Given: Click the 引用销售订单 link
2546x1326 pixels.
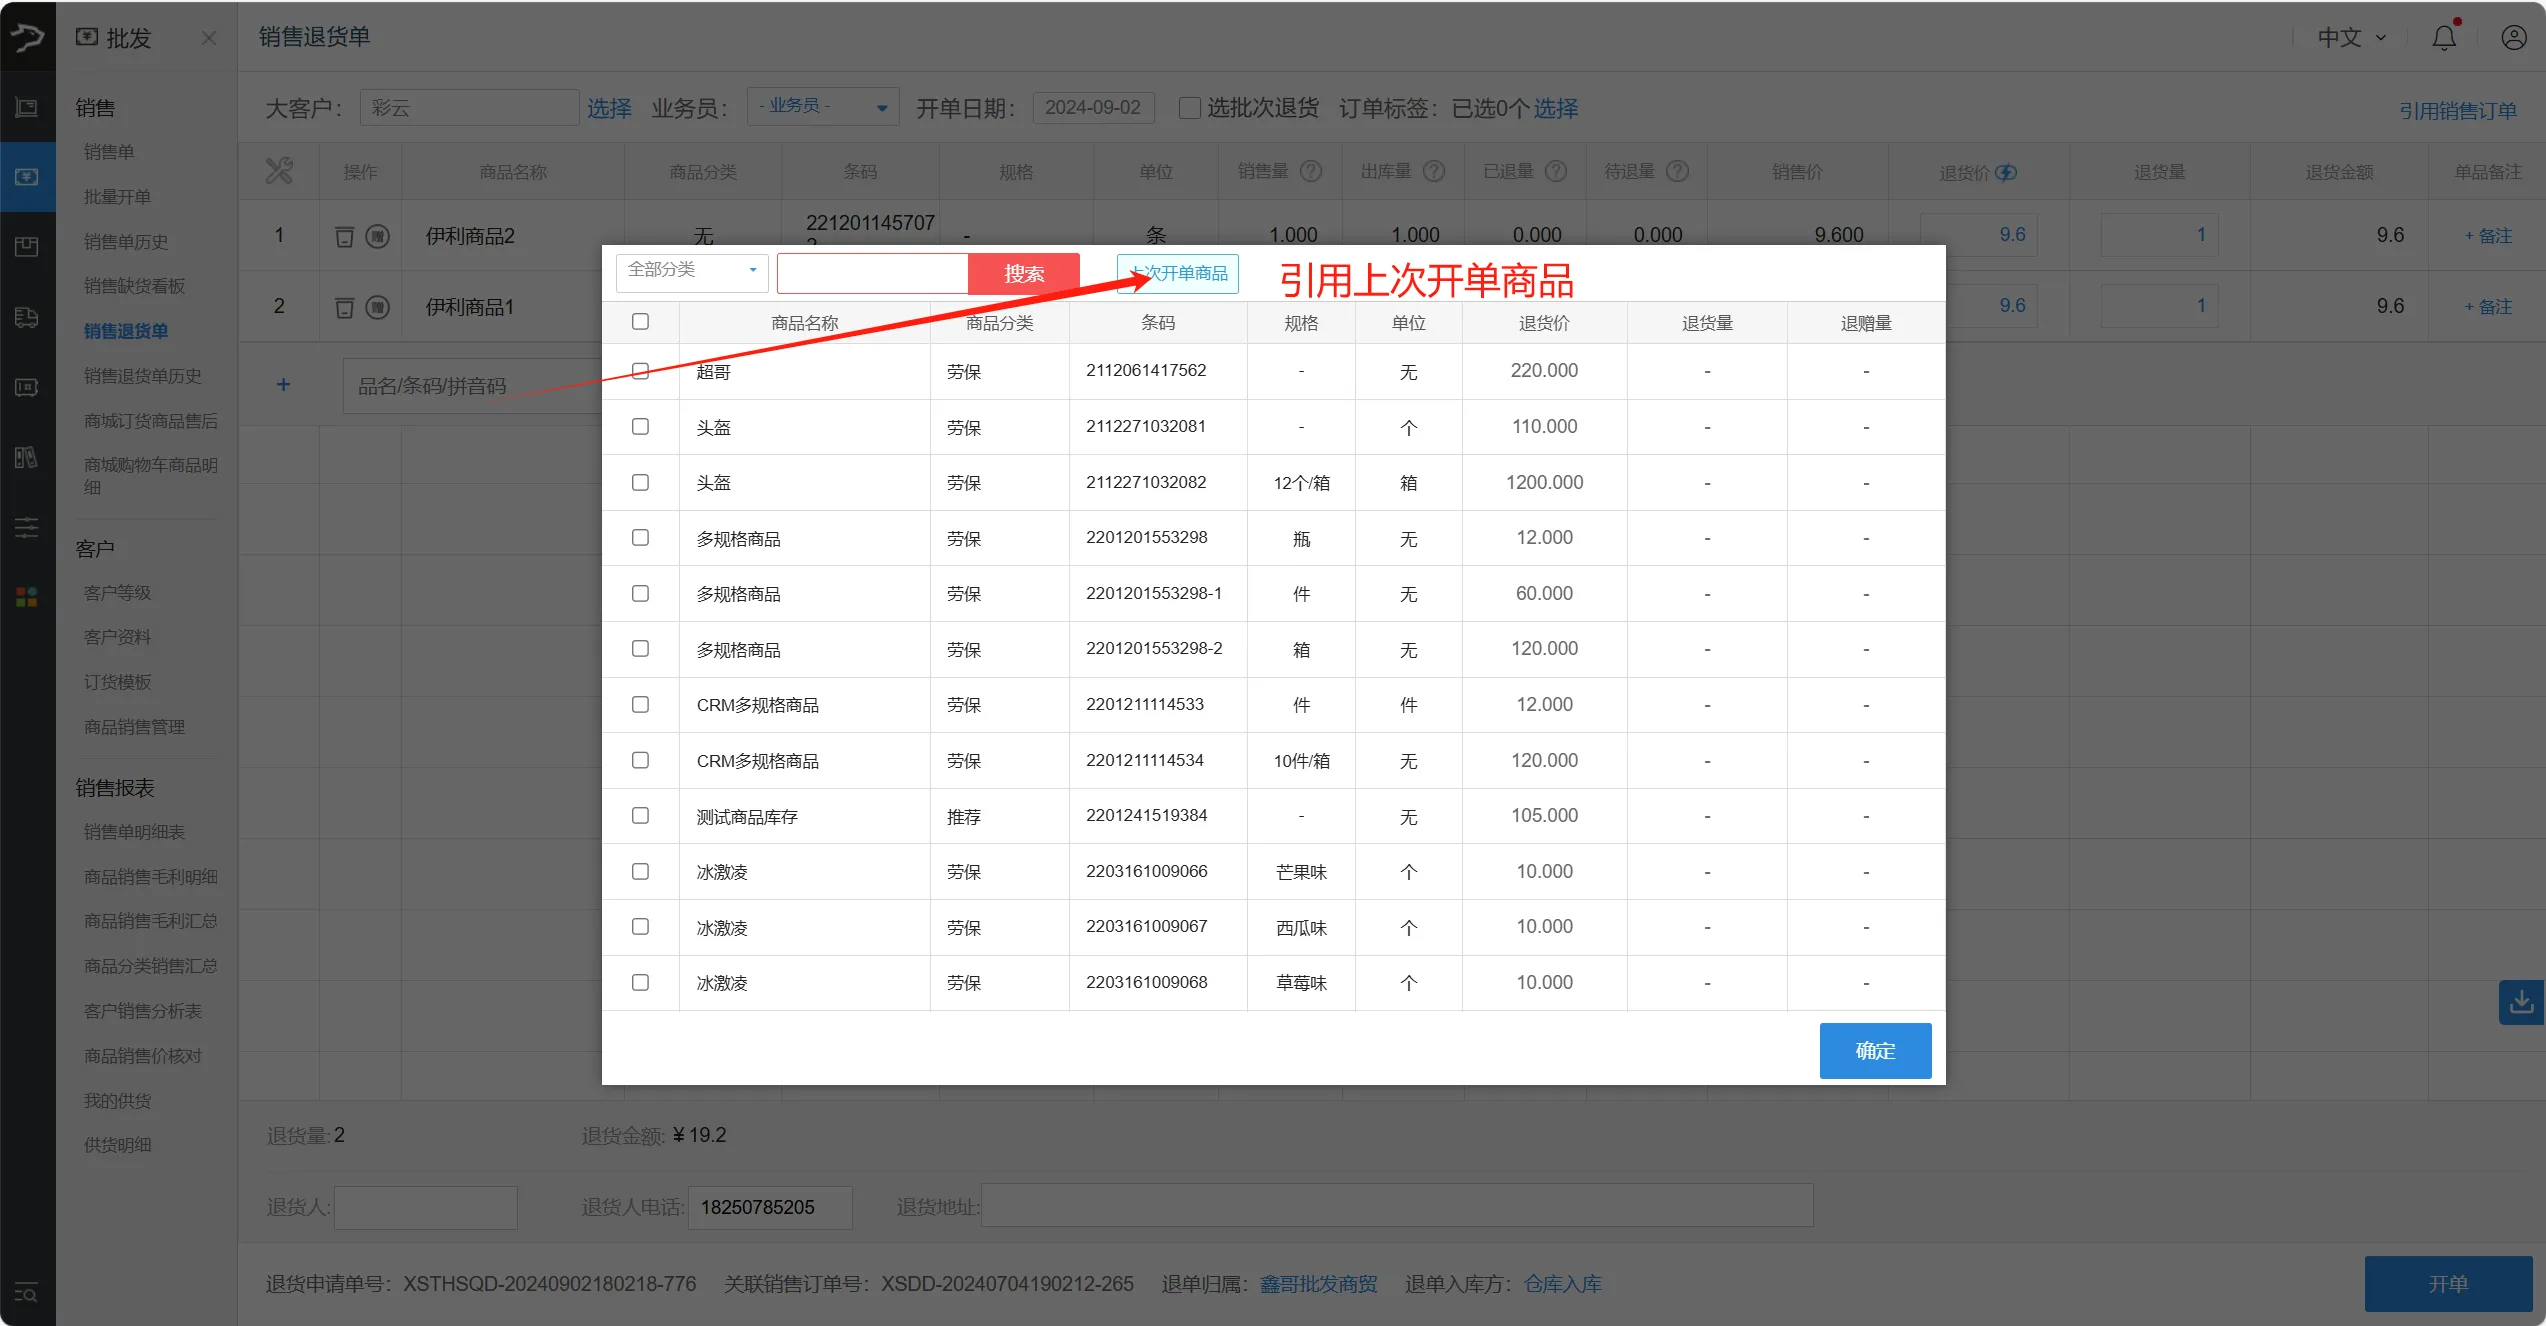Looking at the screenshot, I should point(2457,110).
